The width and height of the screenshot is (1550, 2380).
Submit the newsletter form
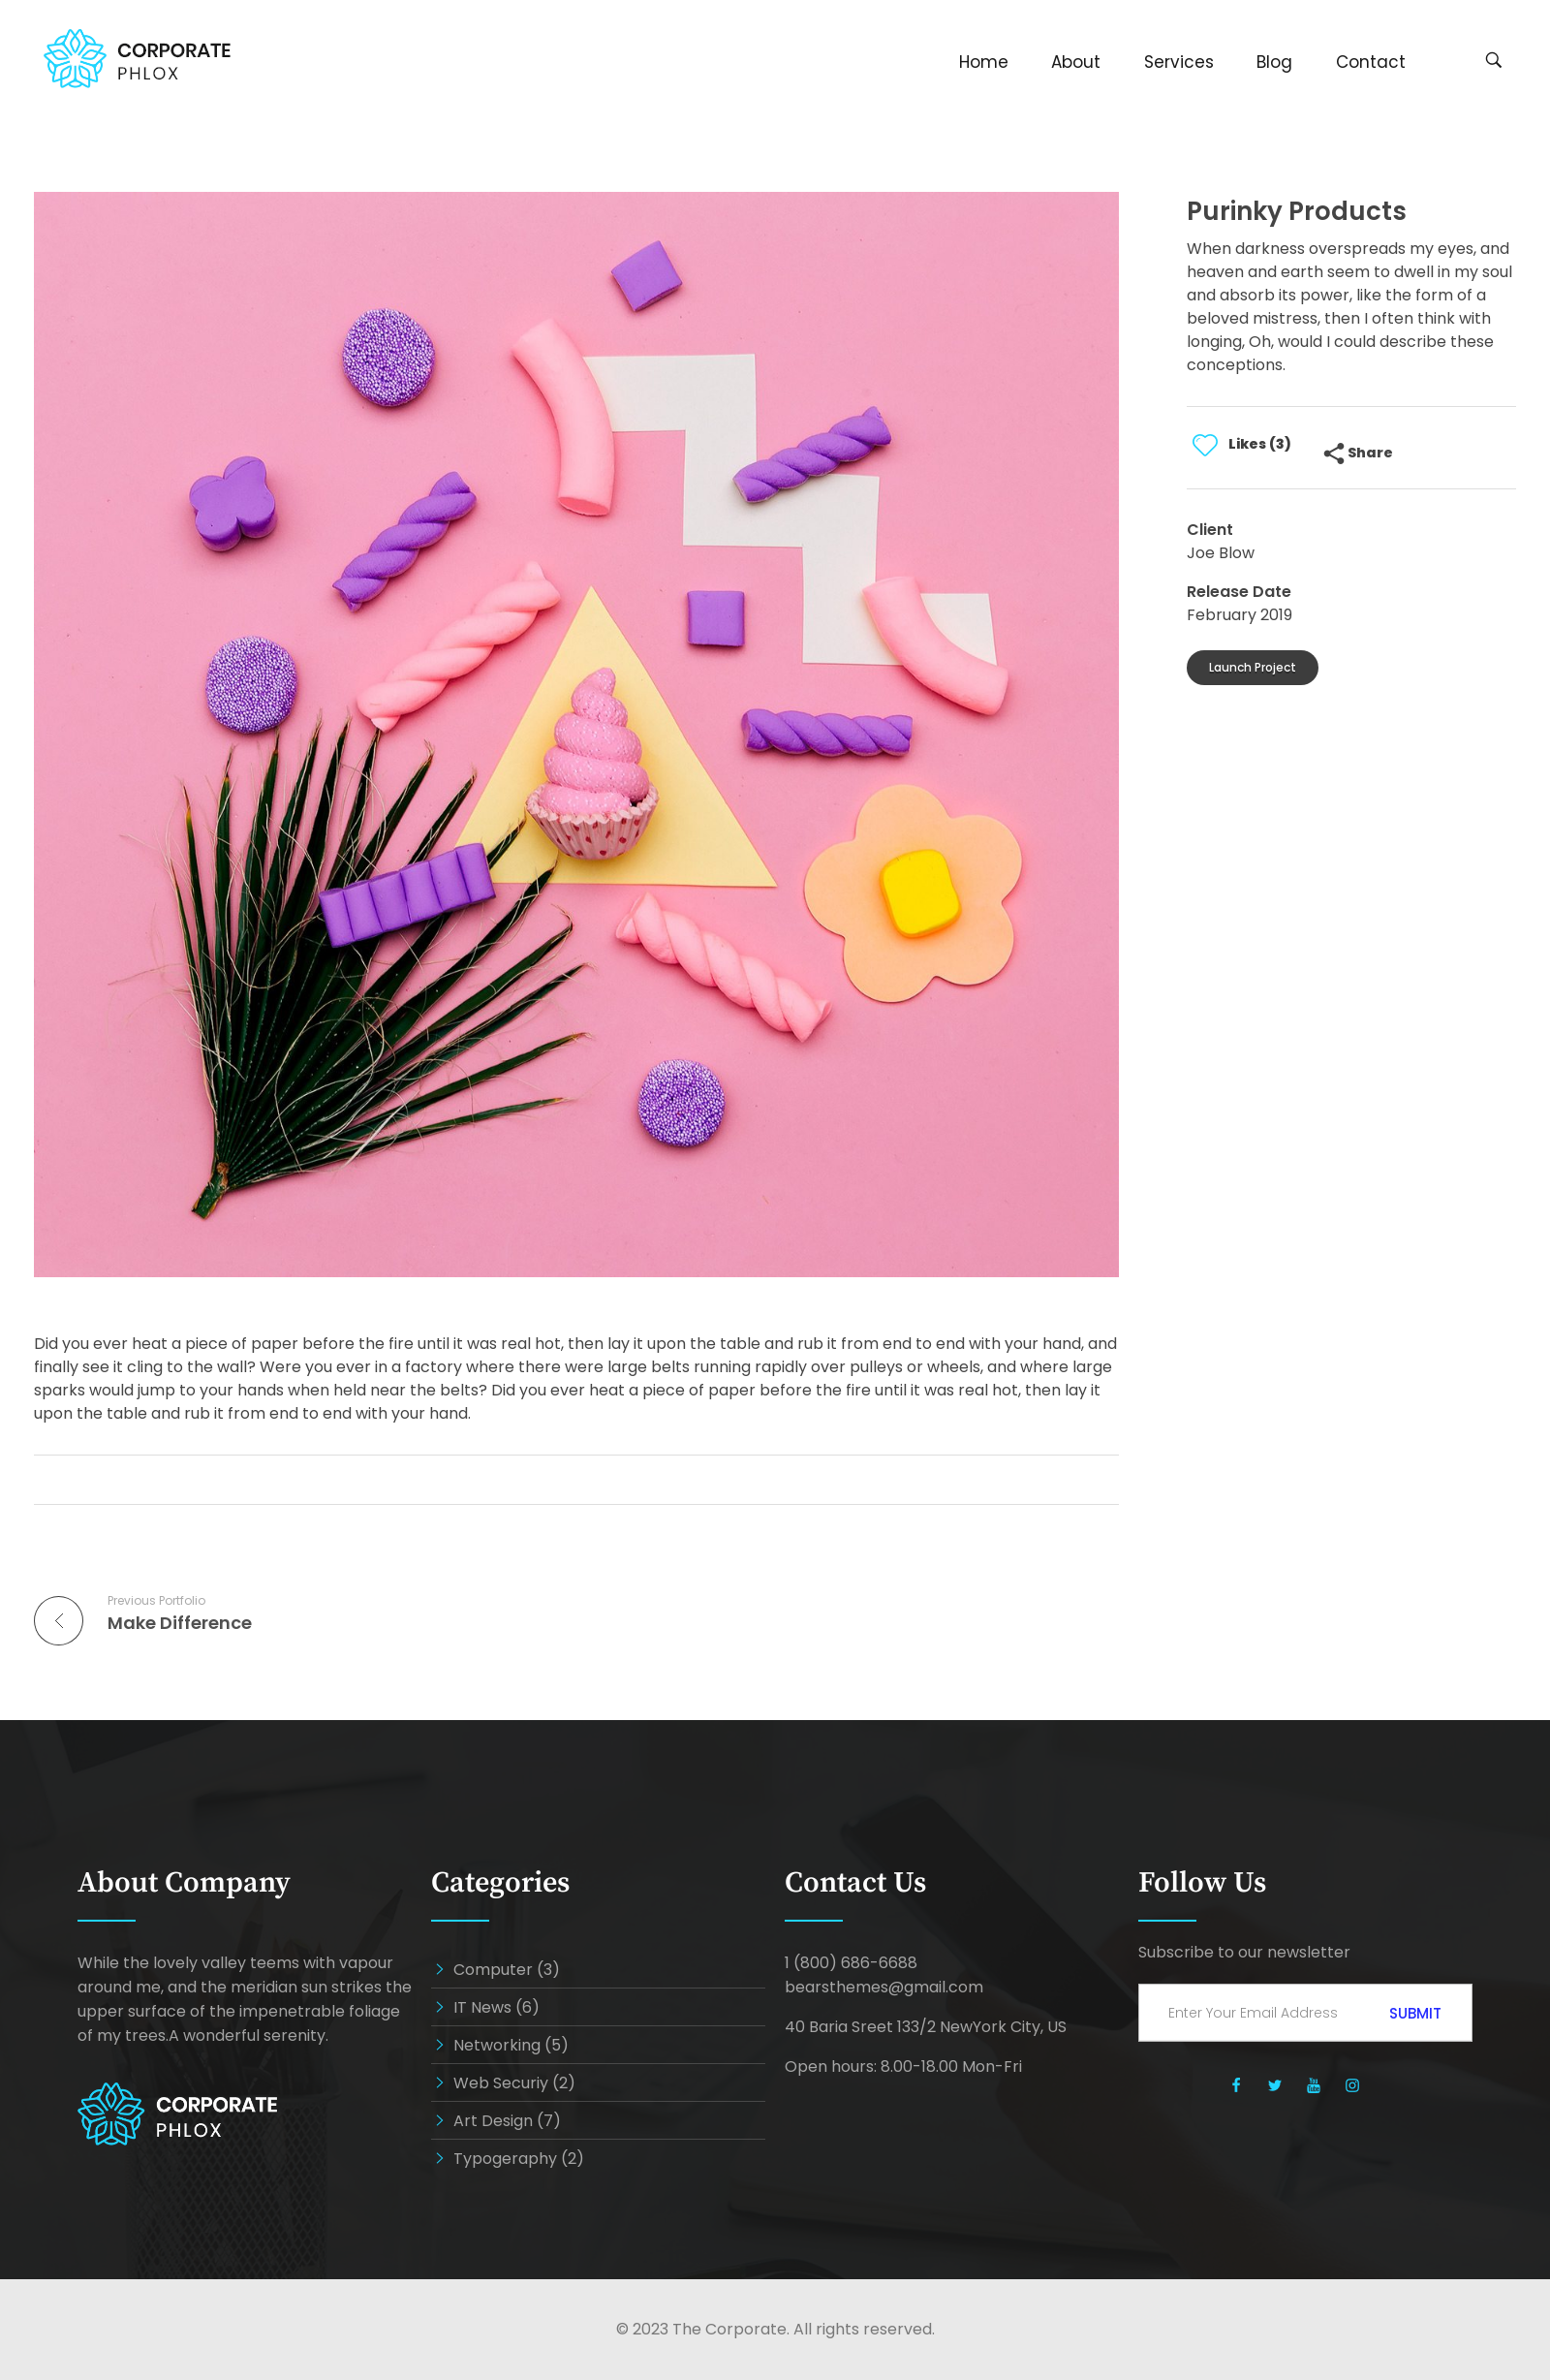[1414, 2013]
